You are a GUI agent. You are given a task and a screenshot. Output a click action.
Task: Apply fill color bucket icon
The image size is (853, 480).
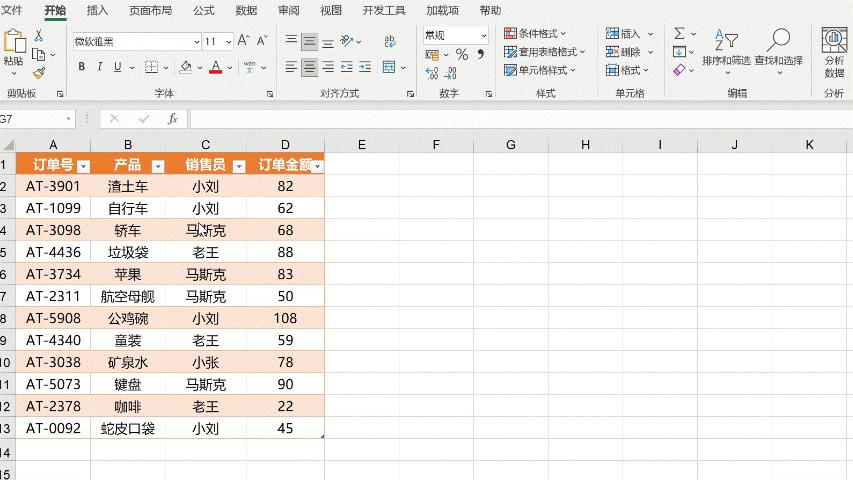coord(186,67)
